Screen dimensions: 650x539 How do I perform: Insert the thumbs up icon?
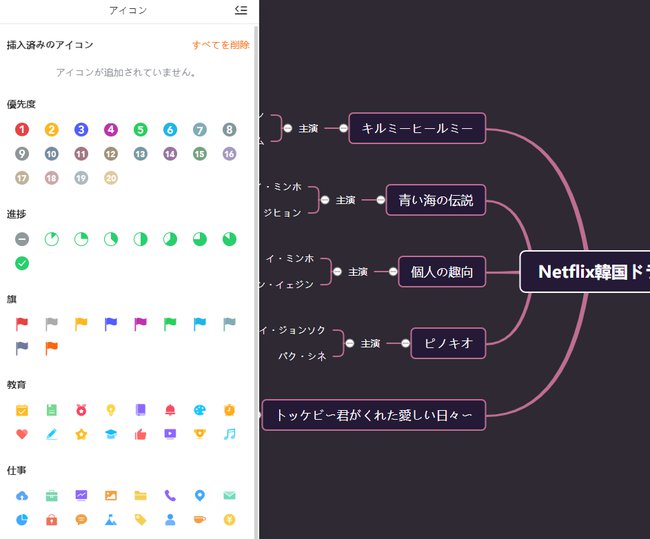click(141, 434)
